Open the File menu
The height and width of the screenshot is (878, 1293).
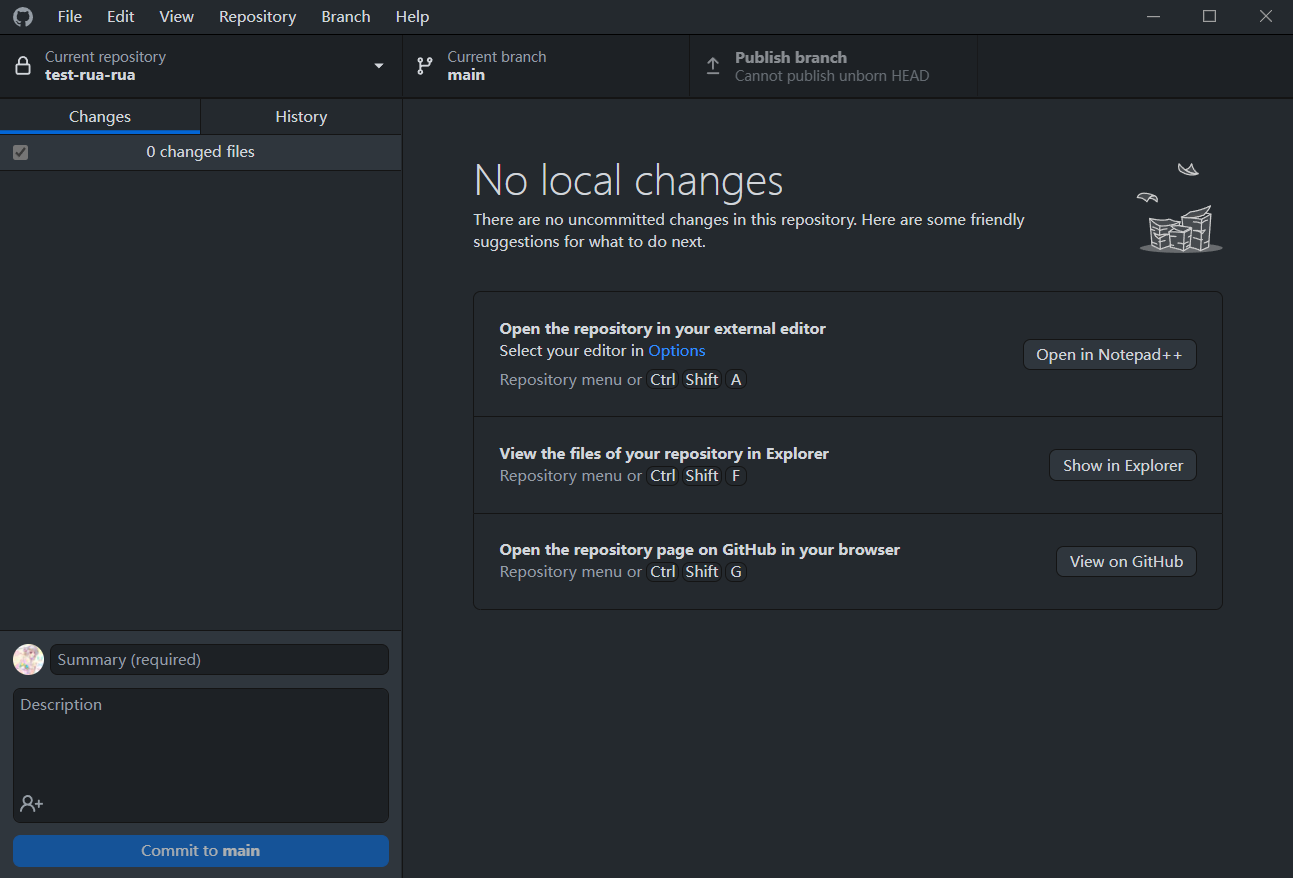point(70,17)
